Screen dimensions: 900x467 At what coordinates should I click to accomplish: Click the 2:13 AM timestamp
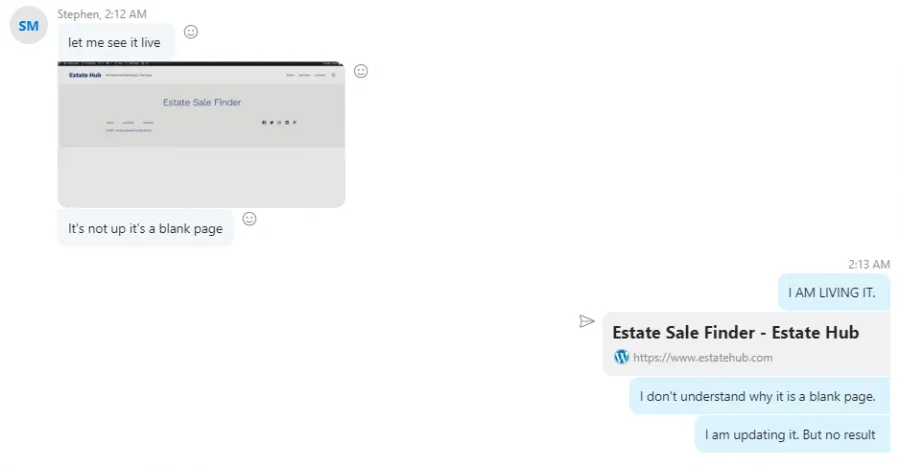tap(869, 264)
